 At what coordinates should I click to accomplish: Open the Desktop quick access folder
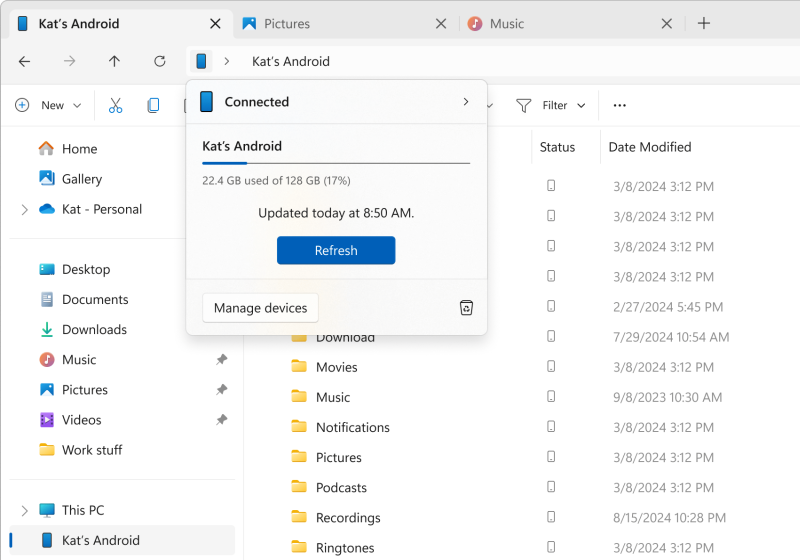pyautogui.click(x=75, y=269)
